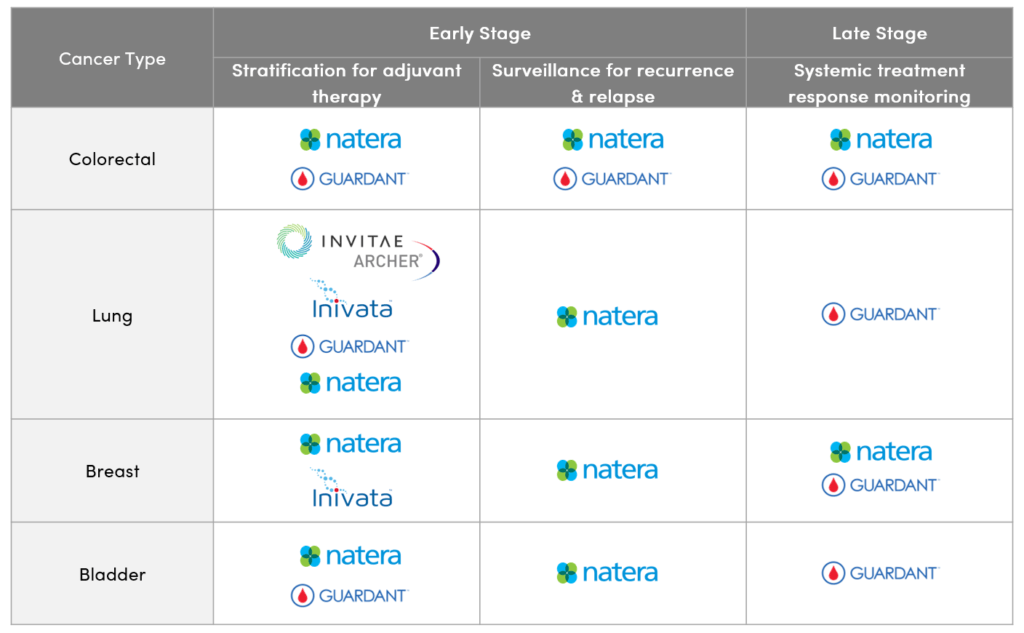Select the Colorectal row label
This screenshot has width=1024, height=633.
coord(112,159)
